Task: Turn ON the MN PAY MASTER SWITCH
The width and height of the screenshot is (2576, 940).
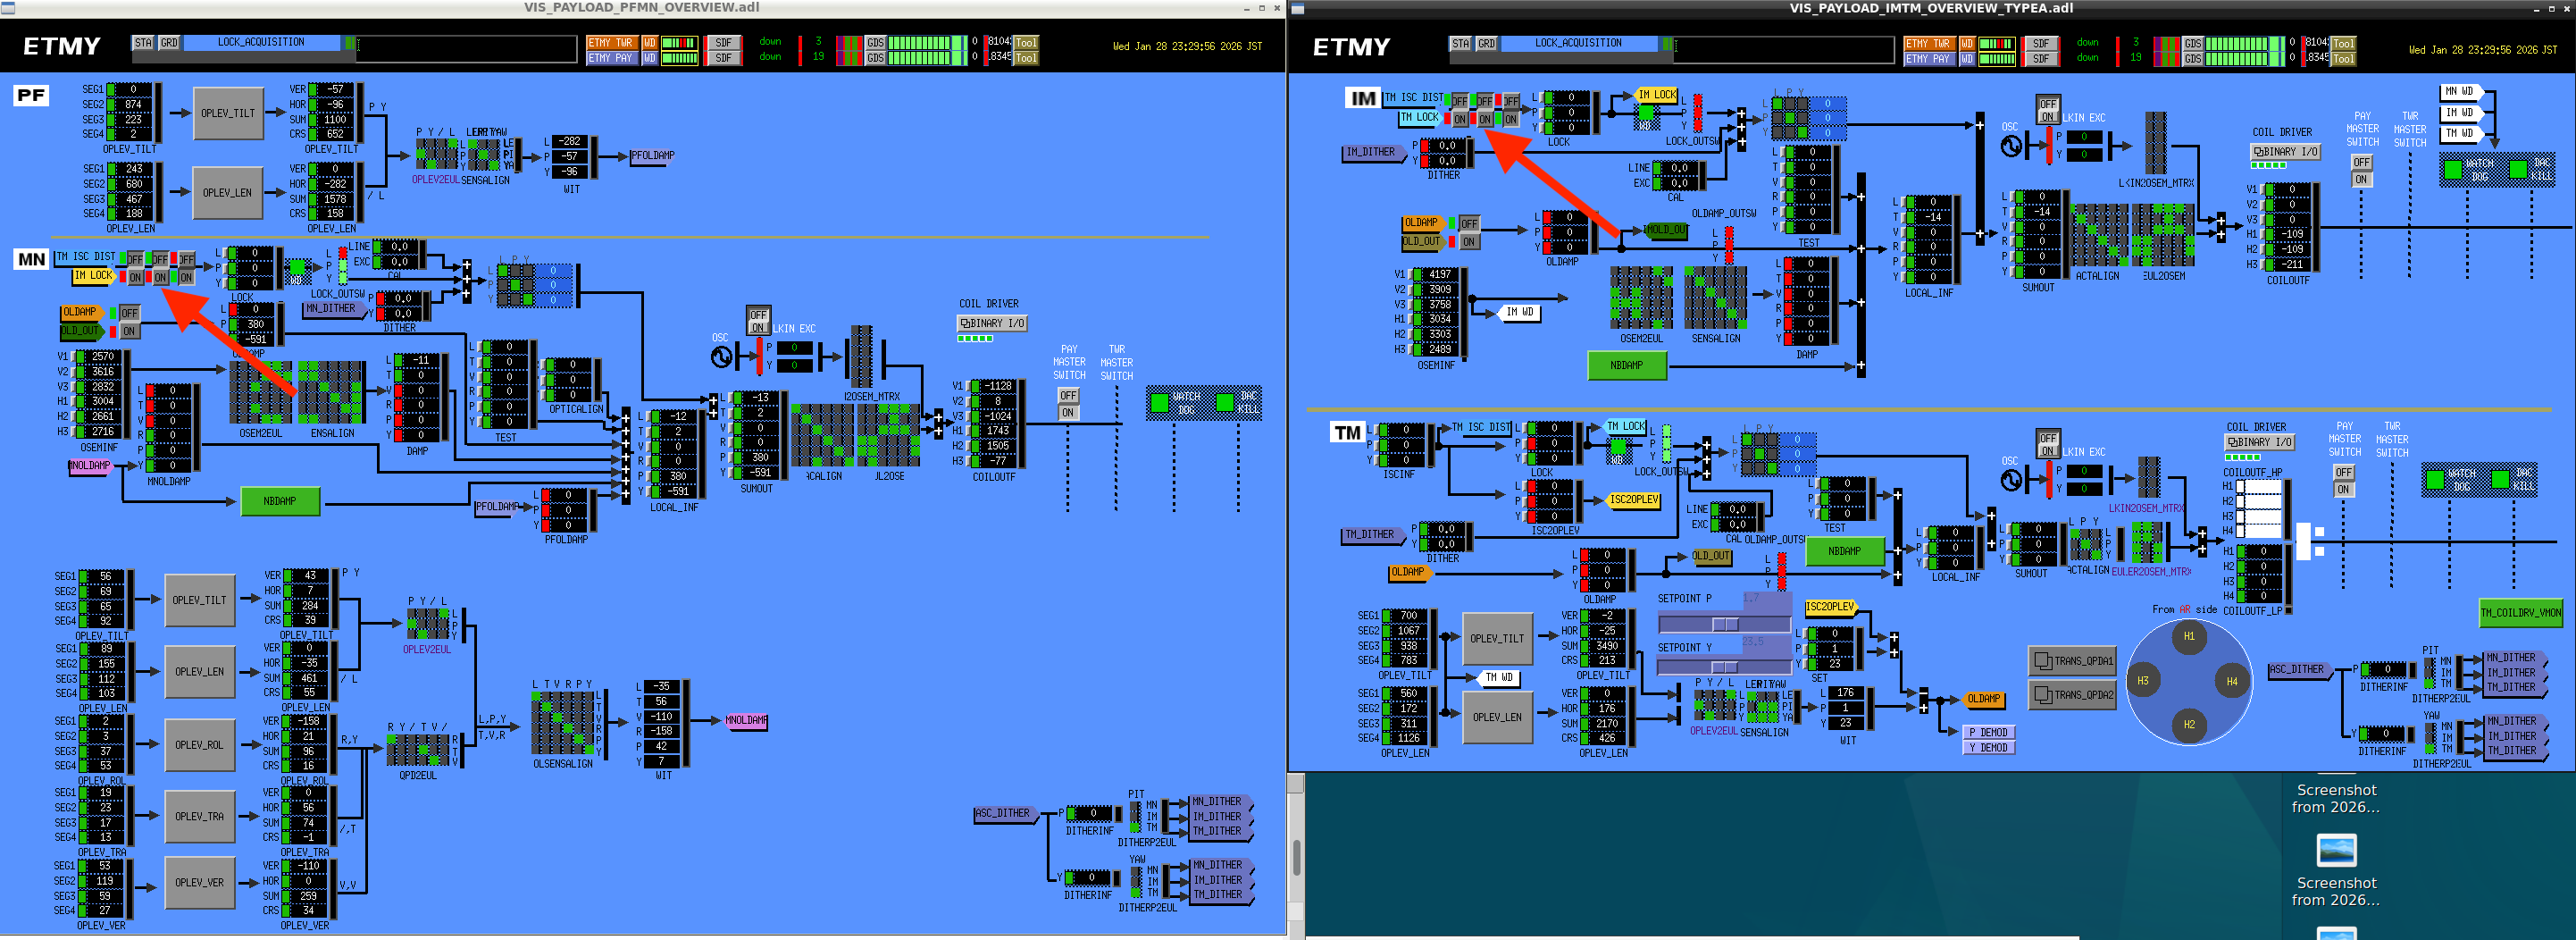Action: tap(1068, 412)
